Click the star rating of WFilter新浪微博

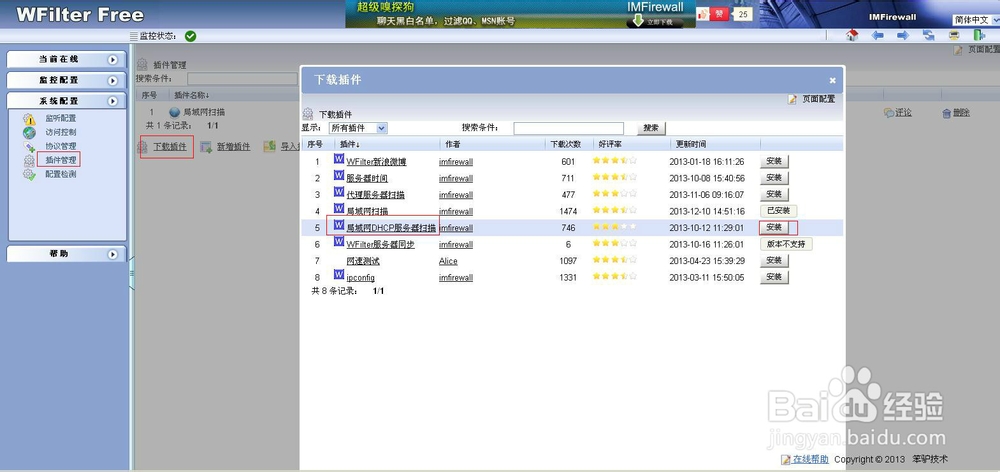tap(614, 161)
